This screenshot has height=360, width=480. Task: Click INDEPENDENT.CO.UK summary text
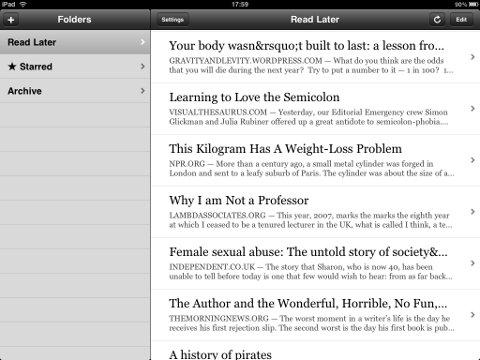[x=311, y=271]
